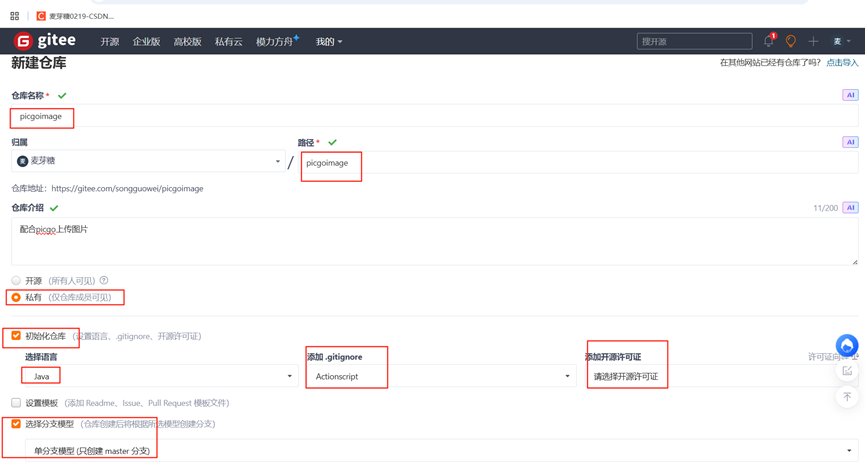
Task: Open the 归属 owner dropdown
Action: coord(148,161)
